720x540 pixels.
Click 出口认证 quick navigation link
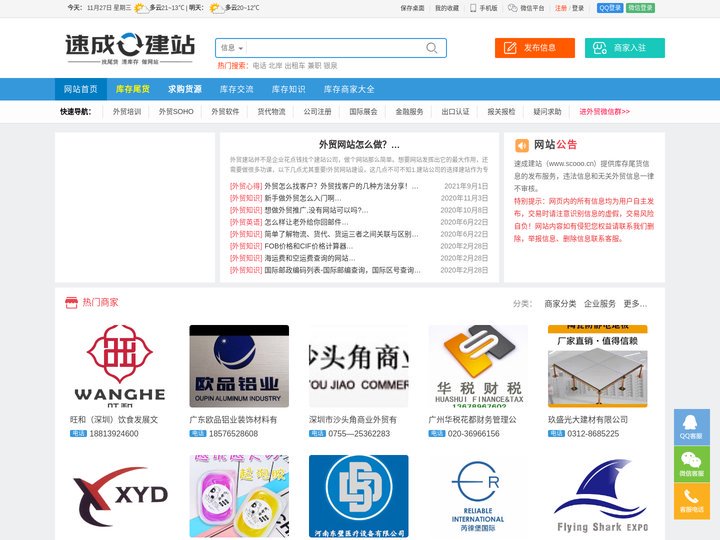[x=456, y=112]
